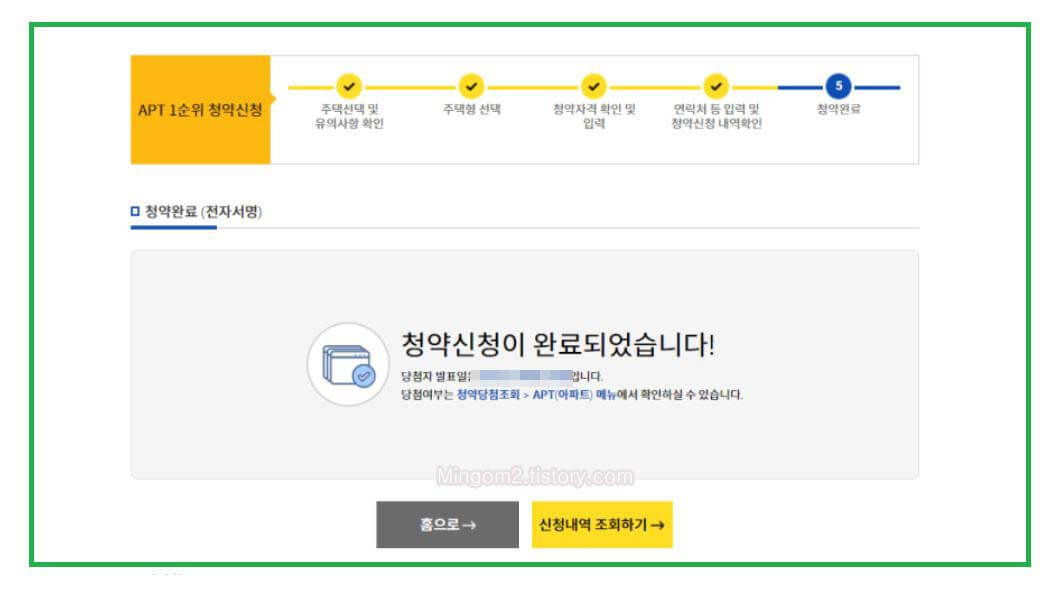Expand the chevron between 청약당첨조회 and APT
This screenshot has height=594, width=1059.
(x=527, y=392)
